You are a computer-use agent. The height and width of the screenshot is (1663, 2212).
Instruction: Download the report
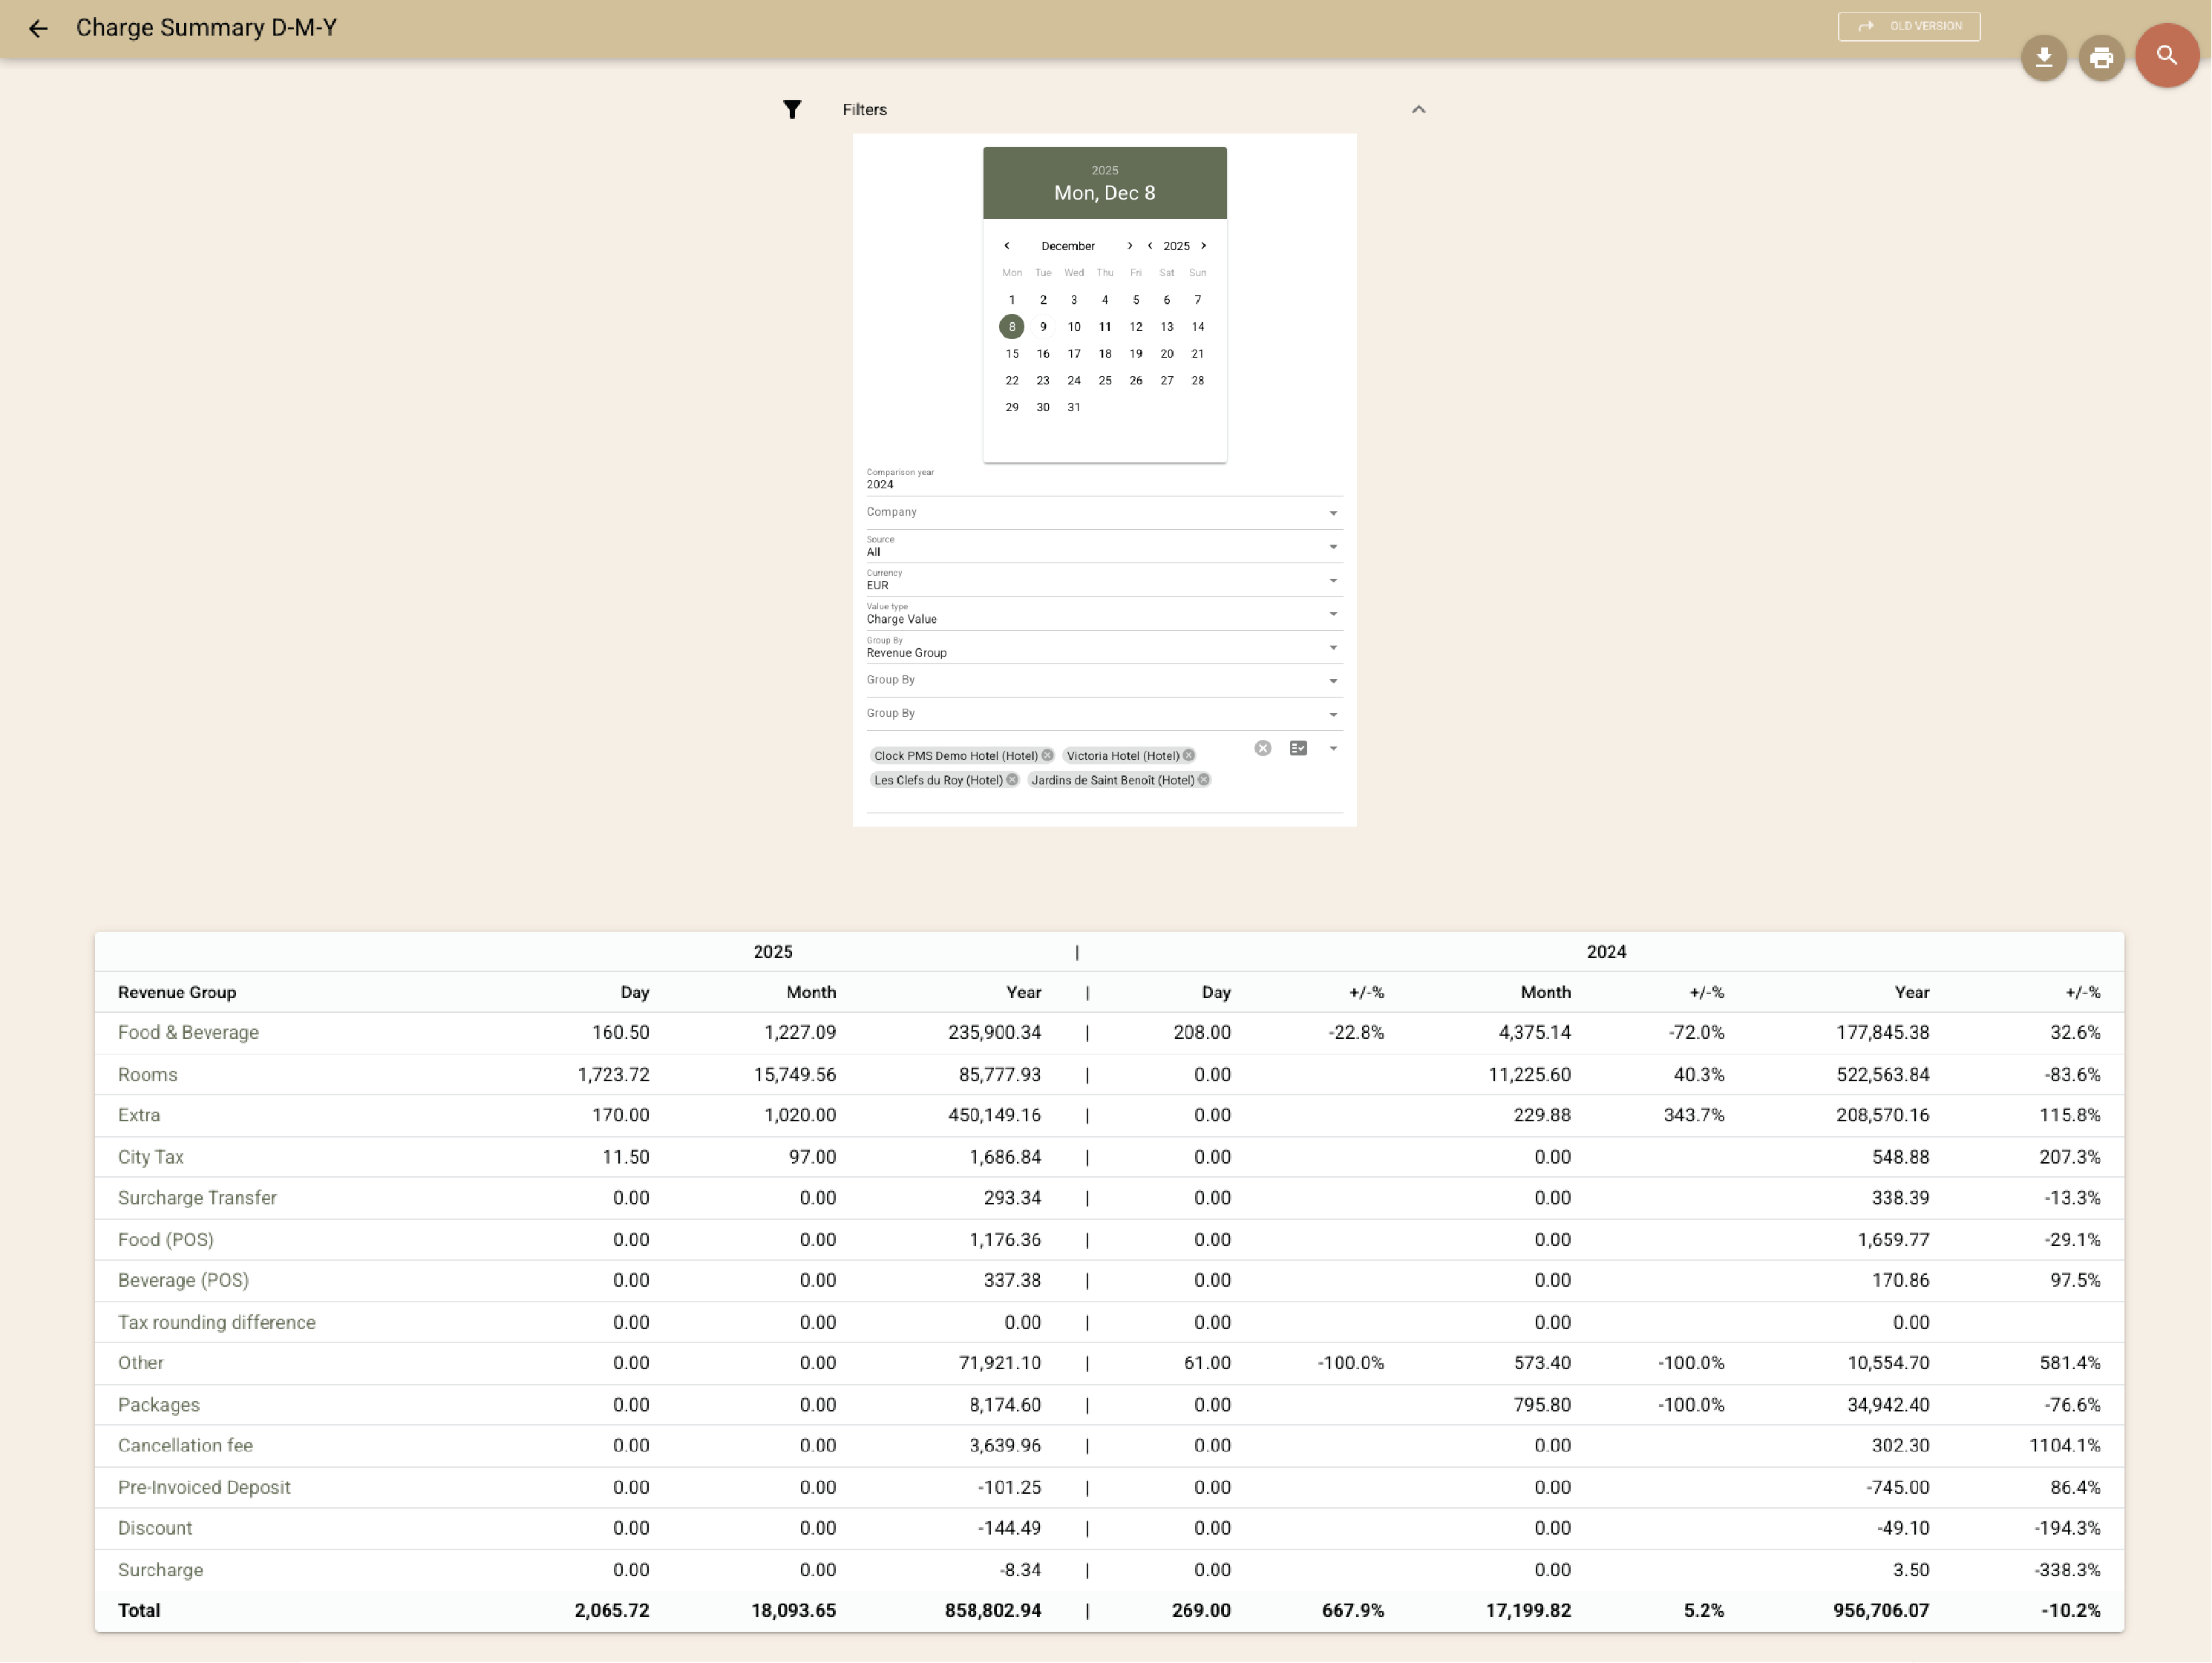tap(2044, 57)
